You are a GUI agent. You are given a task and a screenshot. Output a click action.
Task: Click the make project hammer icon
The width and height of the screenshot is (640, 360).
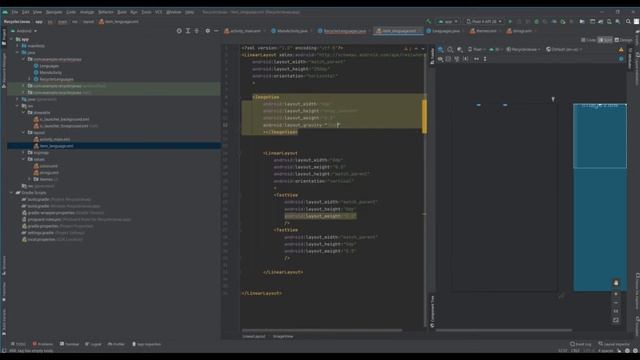[428, 21]
